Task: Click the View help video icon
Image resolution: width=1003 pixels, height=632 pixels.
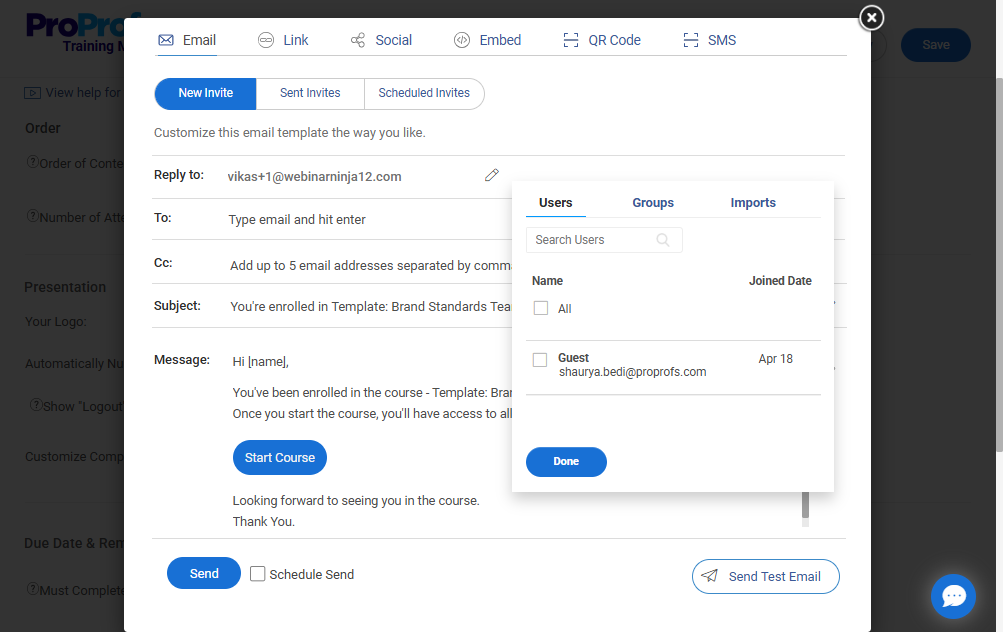Action: click(32, 93)
